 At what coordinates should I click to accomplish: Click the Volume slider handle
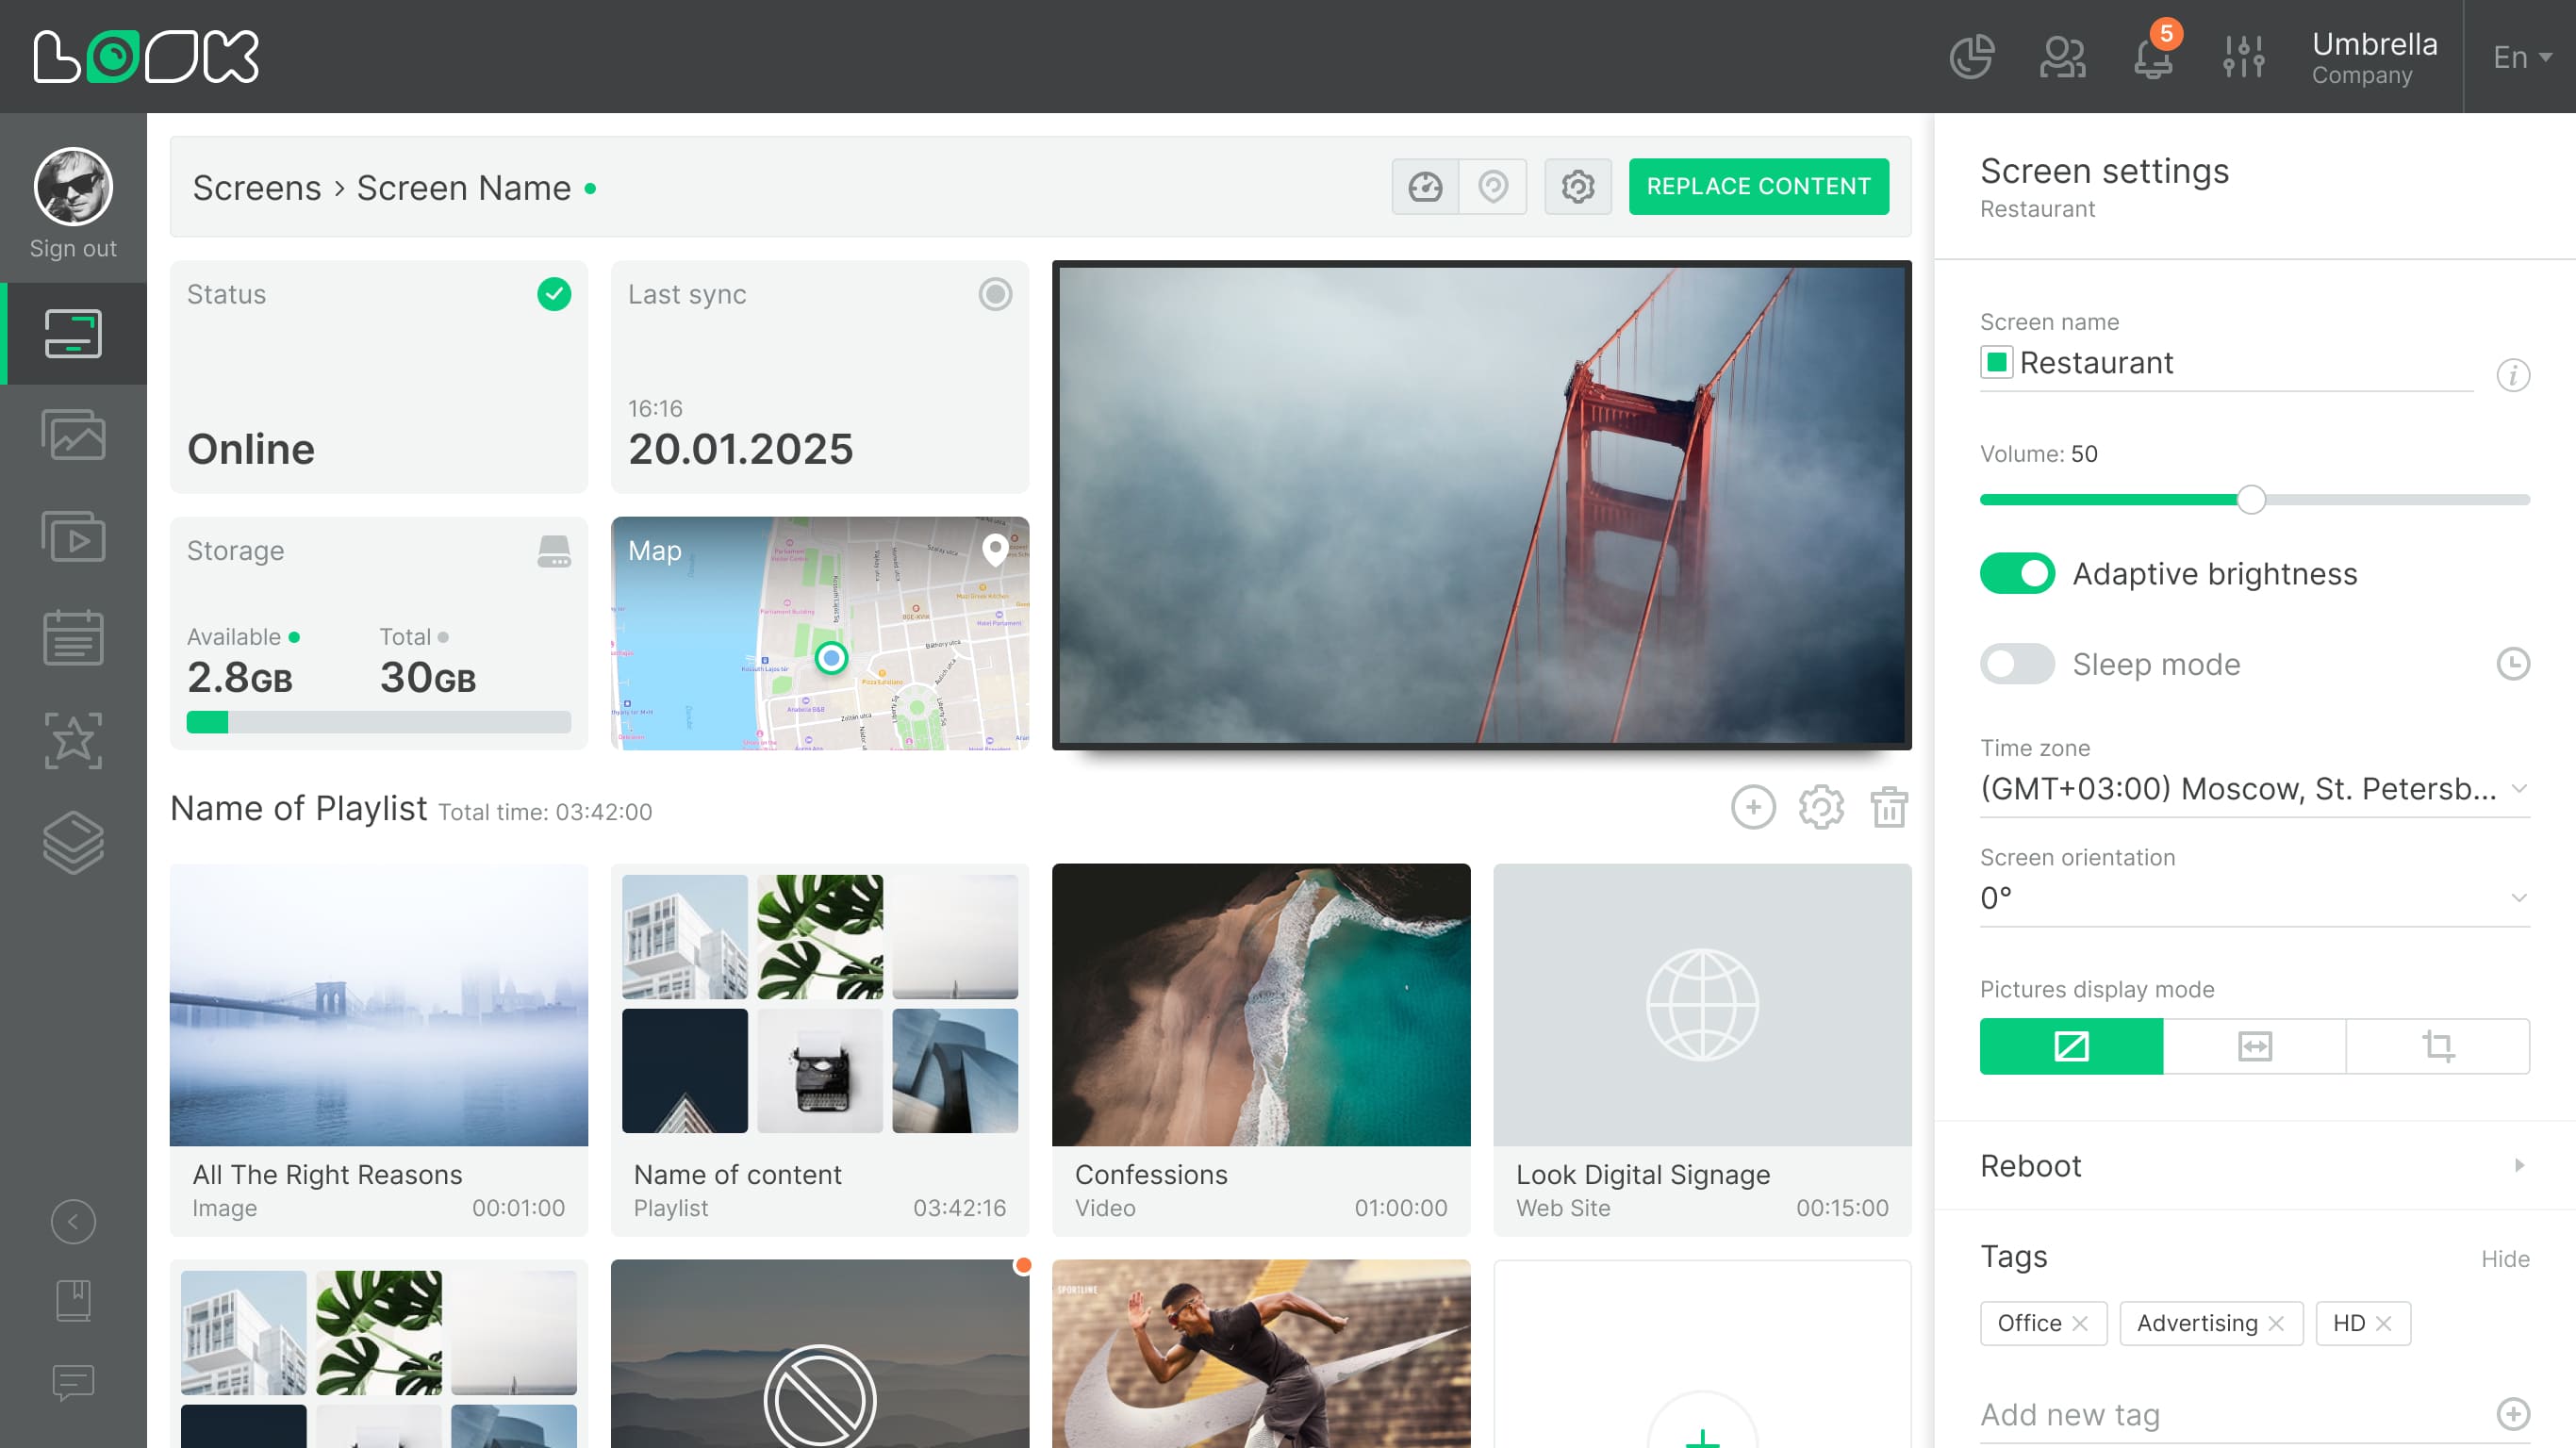click(x=2250, y=500)
